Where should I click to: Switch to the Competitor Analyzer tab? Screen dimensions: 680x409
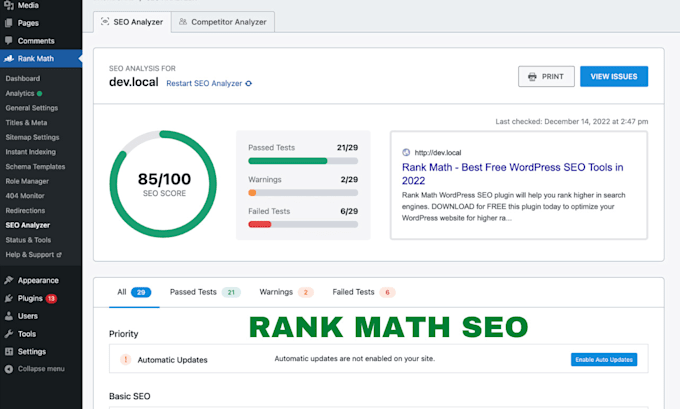click(x=223, y=22)
